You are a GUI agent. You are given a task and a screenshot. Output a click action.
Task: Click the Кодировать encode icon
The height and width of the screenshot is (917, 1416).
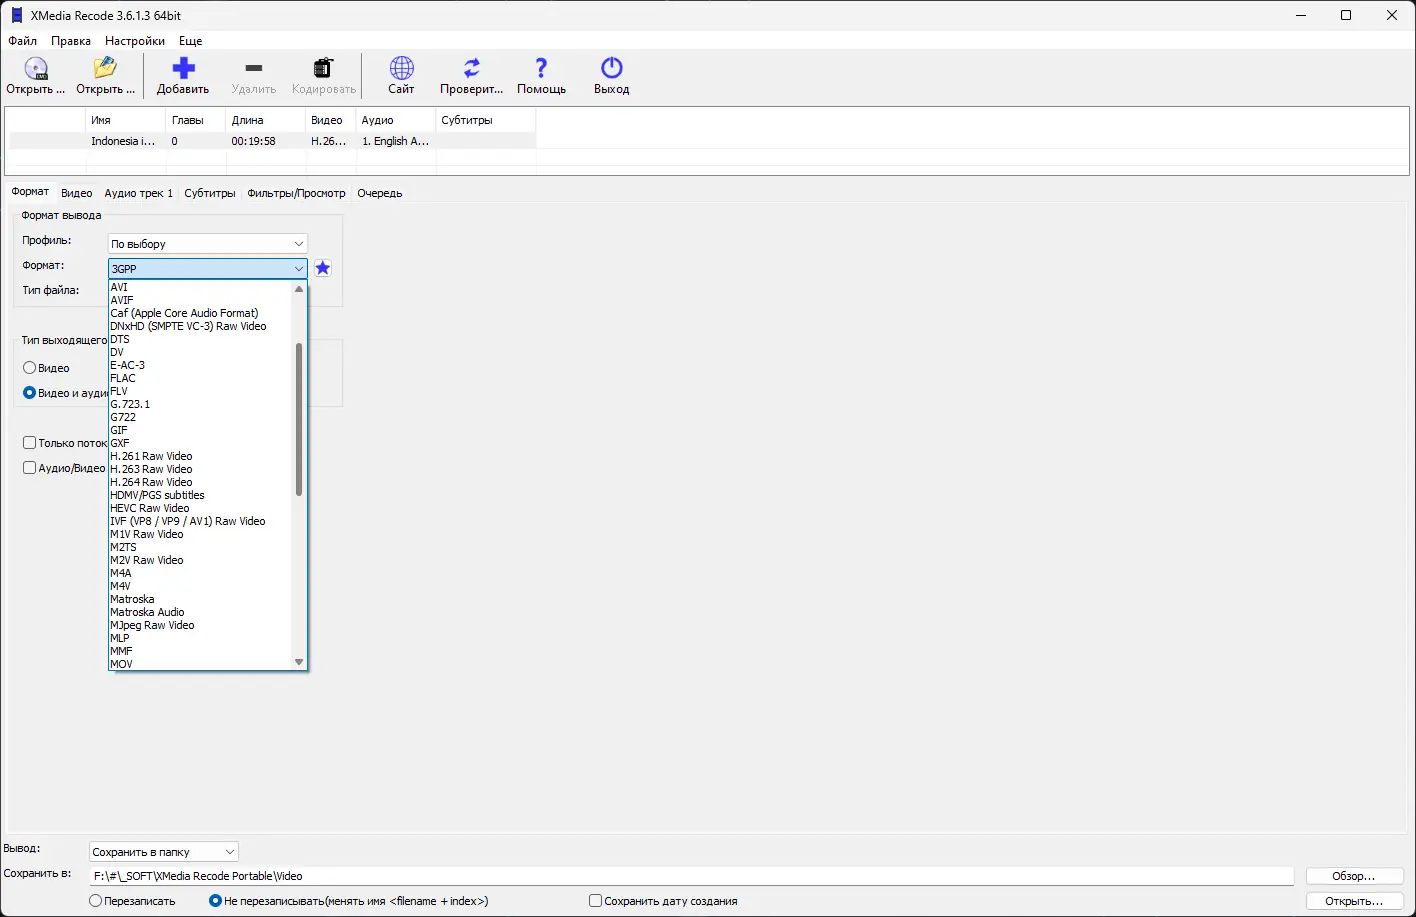tap(322, 70)
